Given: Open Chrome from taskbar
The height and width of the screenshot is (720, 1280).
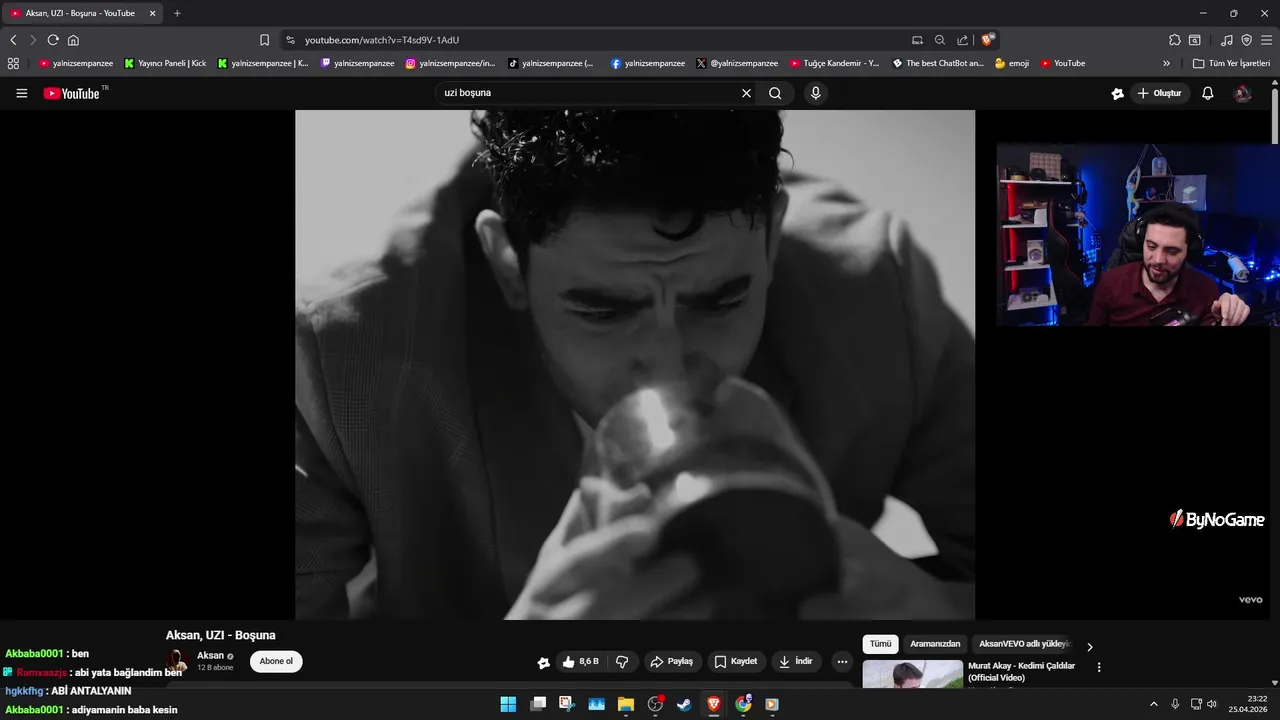Looking at the screenshot, I should (x=743, y=704).
